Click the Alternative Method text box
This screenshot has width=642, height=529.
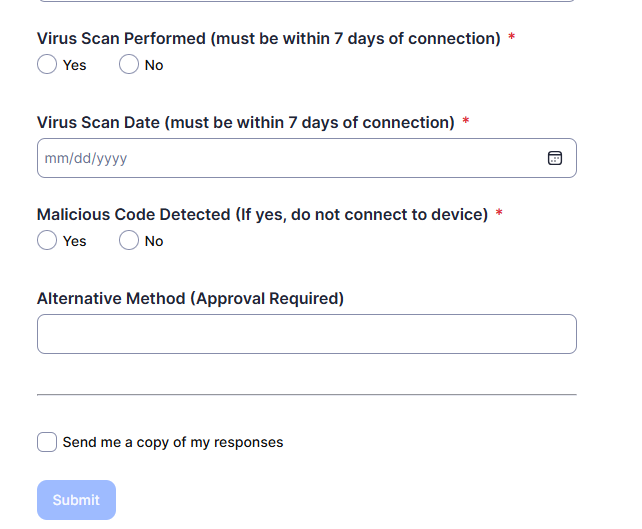[x=306, y=334]
